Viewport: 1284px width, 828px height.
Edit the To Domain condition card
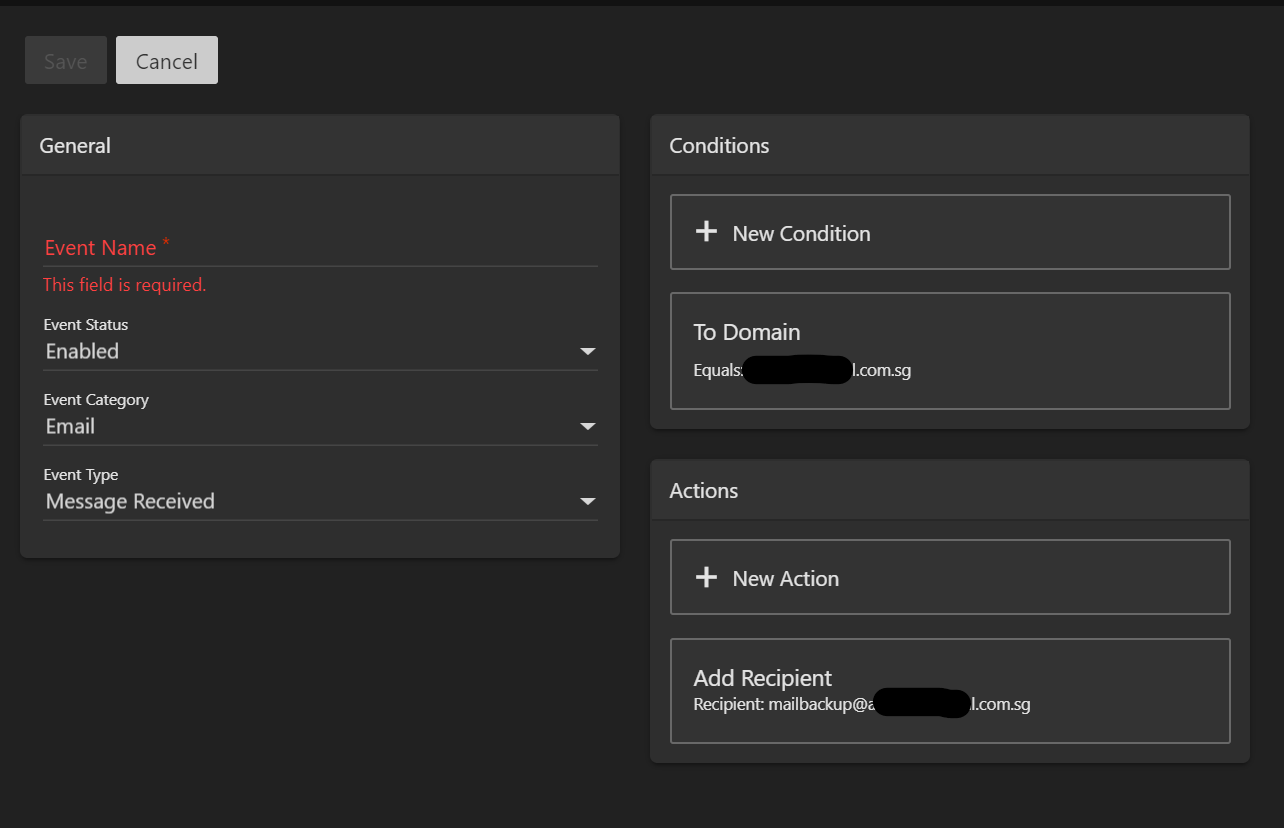(949, 350)
